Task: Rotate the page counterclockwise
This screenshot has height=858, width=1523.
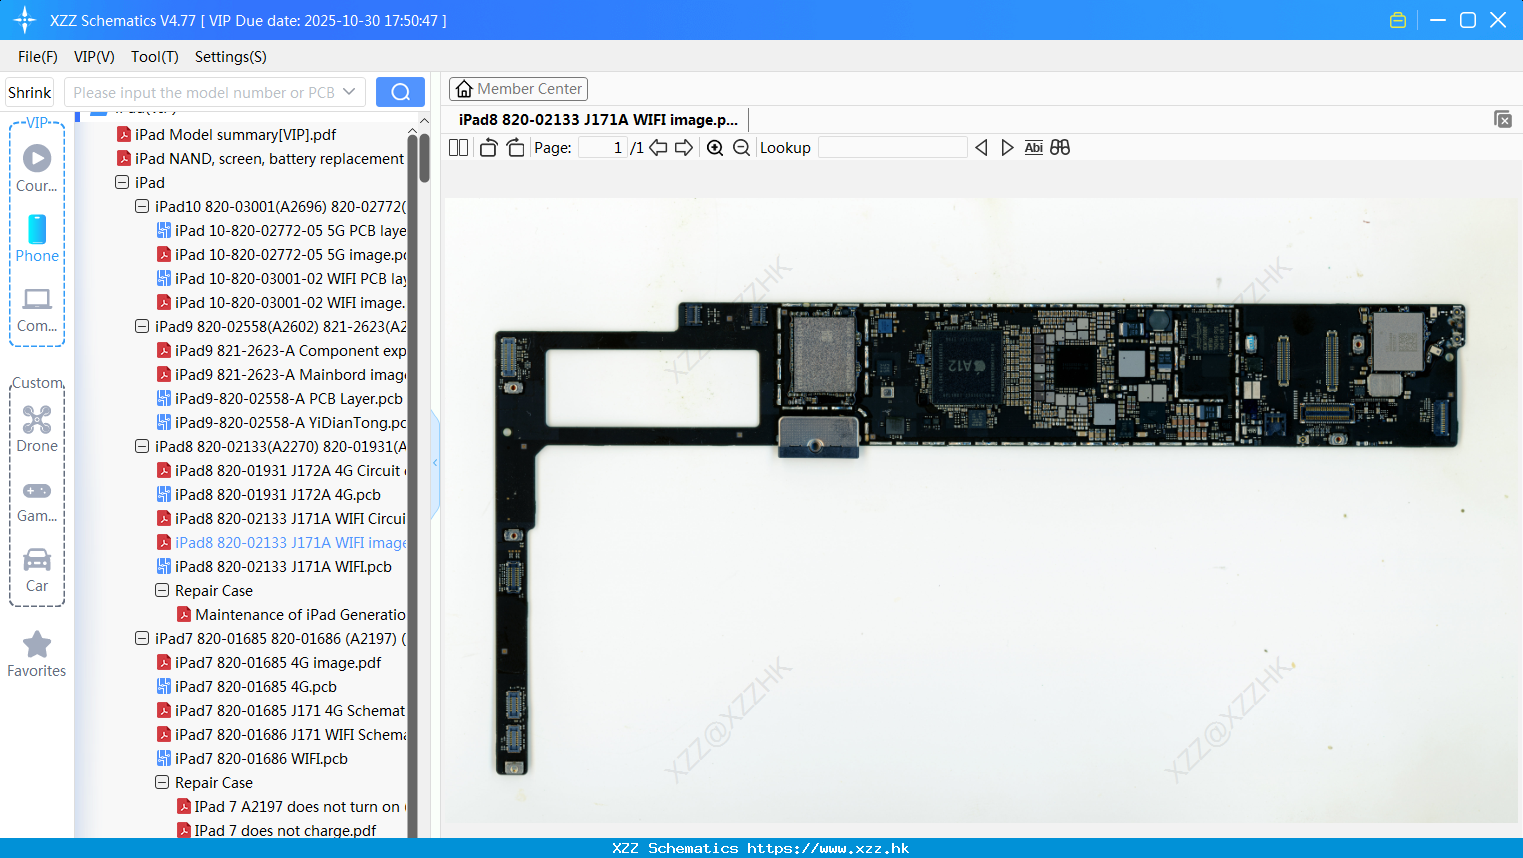Action: coord(488,148)
